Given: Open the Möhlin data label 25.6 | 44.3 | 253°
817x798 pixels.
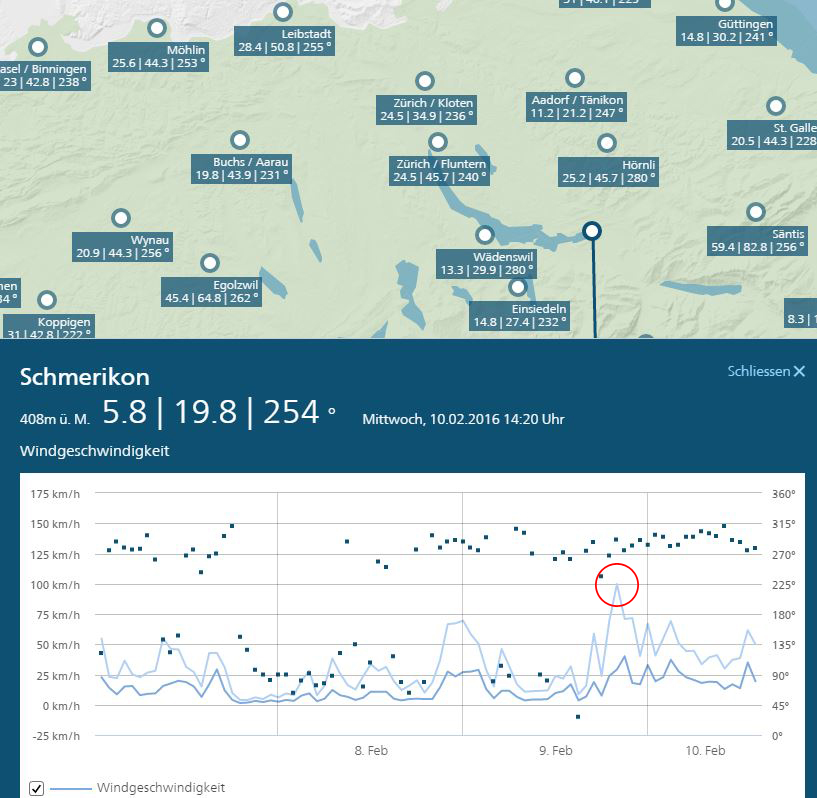Looking at the screenshot, I should pyautogui.click(x=158, y=57).
